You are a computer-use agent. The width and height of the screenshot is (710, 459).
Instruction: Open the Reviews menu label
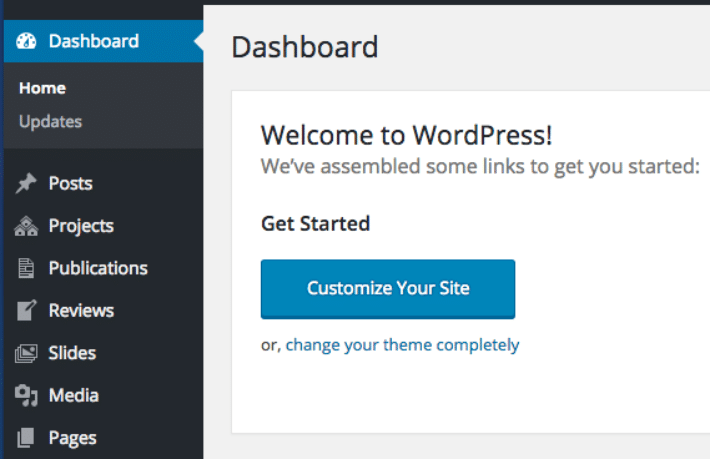click(81, 311)
